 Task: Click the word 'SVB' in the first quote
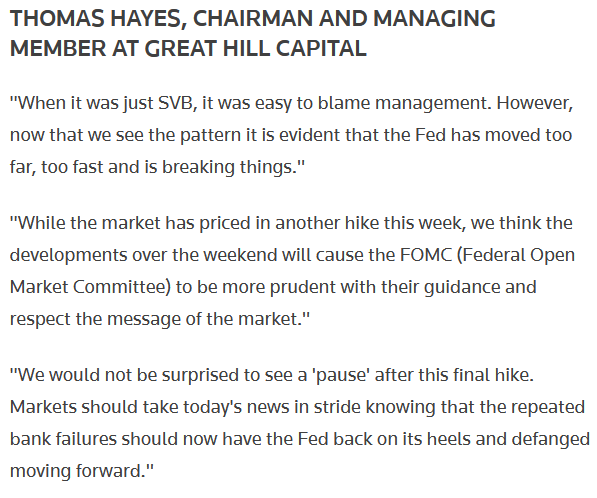(x=175, y=103)
